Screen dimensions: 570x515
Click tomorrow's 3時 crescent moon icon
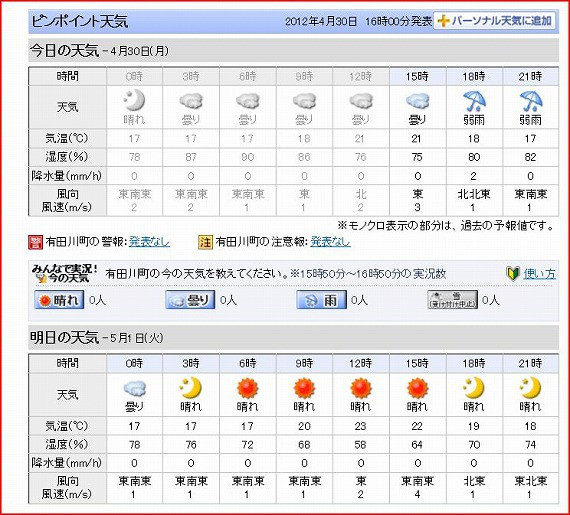point(191,388)
